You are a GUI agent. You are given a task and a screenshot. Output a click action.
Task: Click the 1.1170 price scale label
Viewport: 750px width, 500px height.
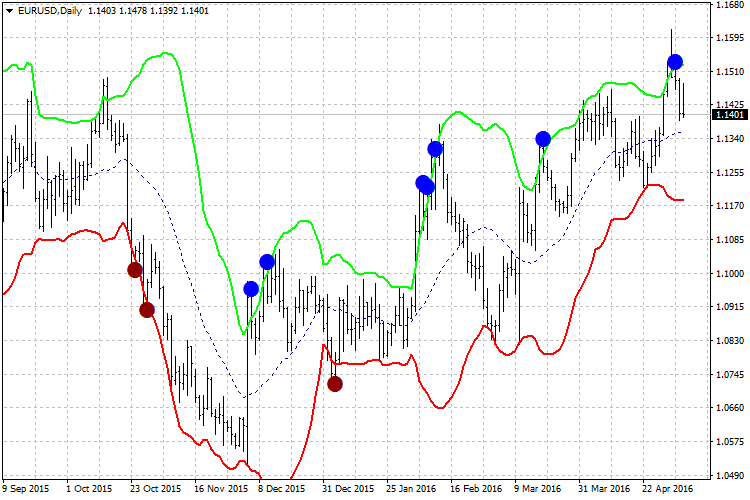pos(730,205)
